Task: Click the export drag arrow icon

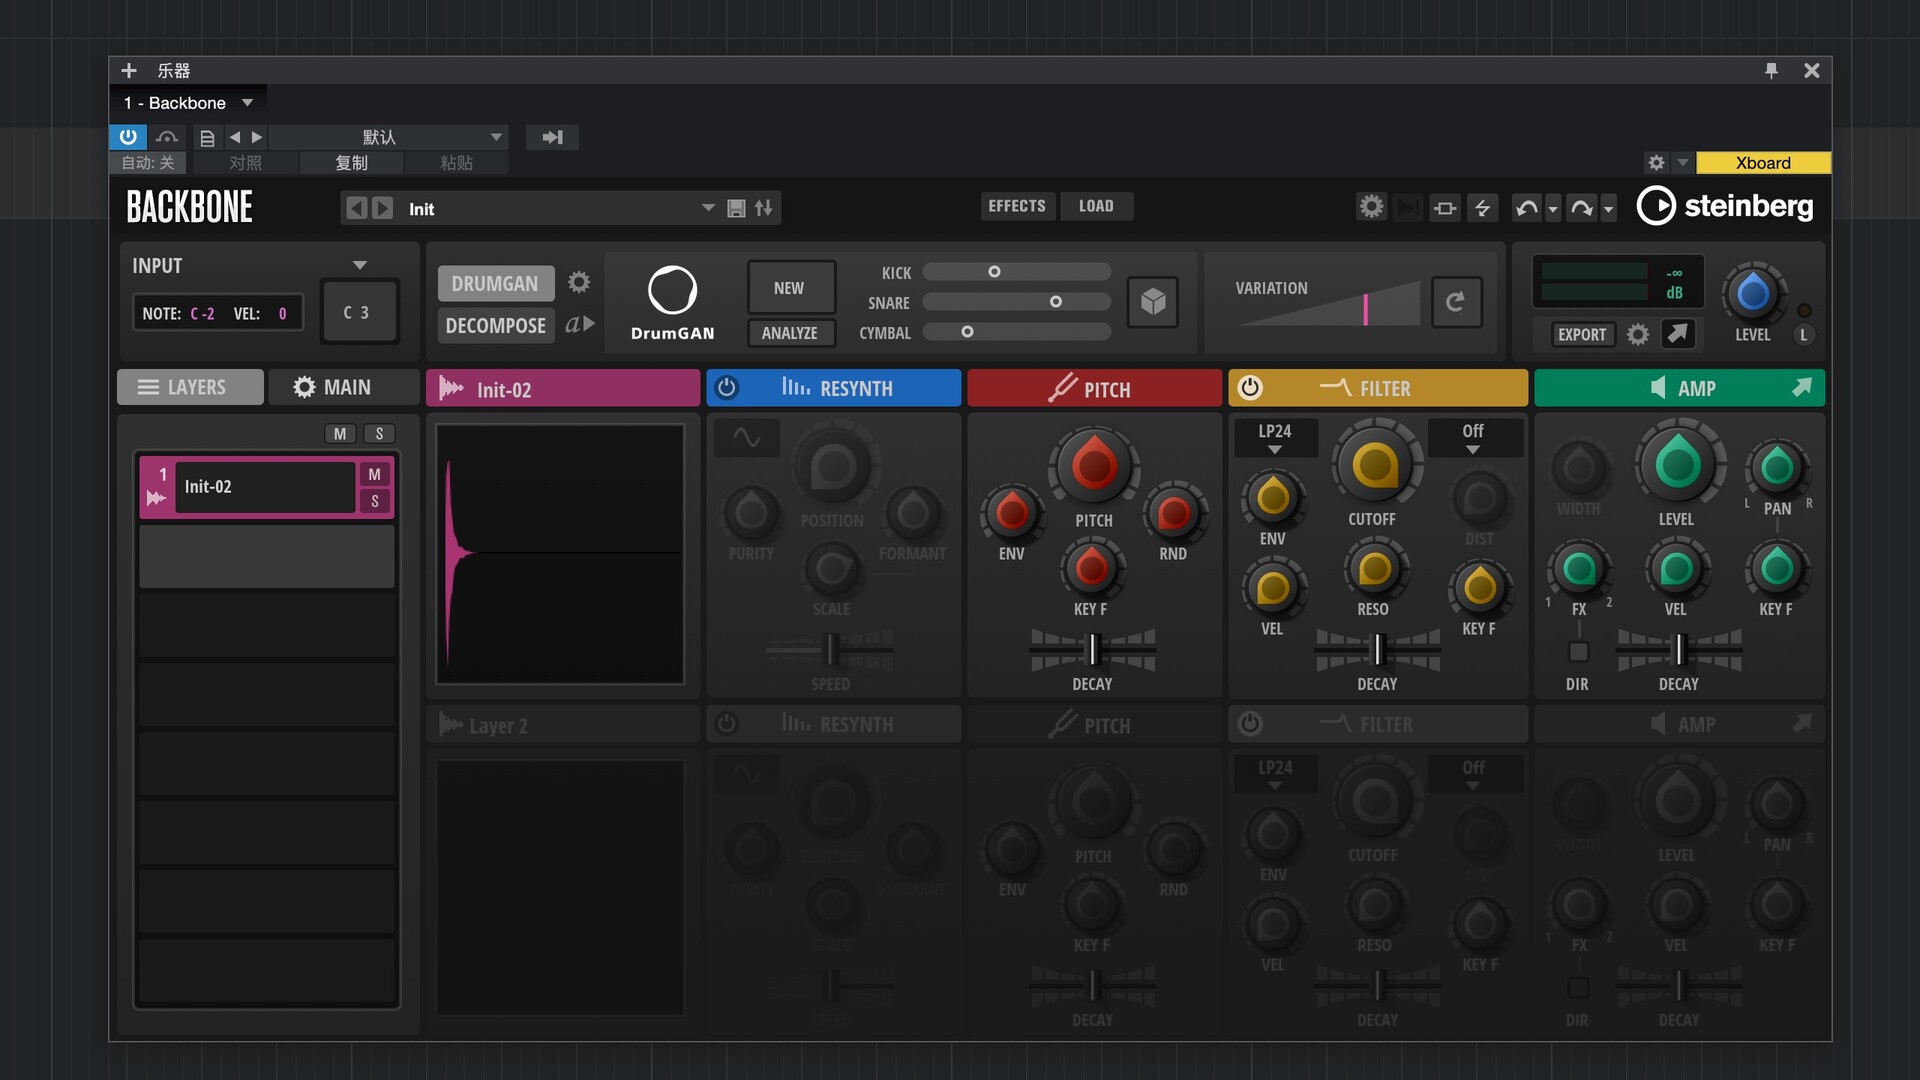Action: pos(1678,333)
